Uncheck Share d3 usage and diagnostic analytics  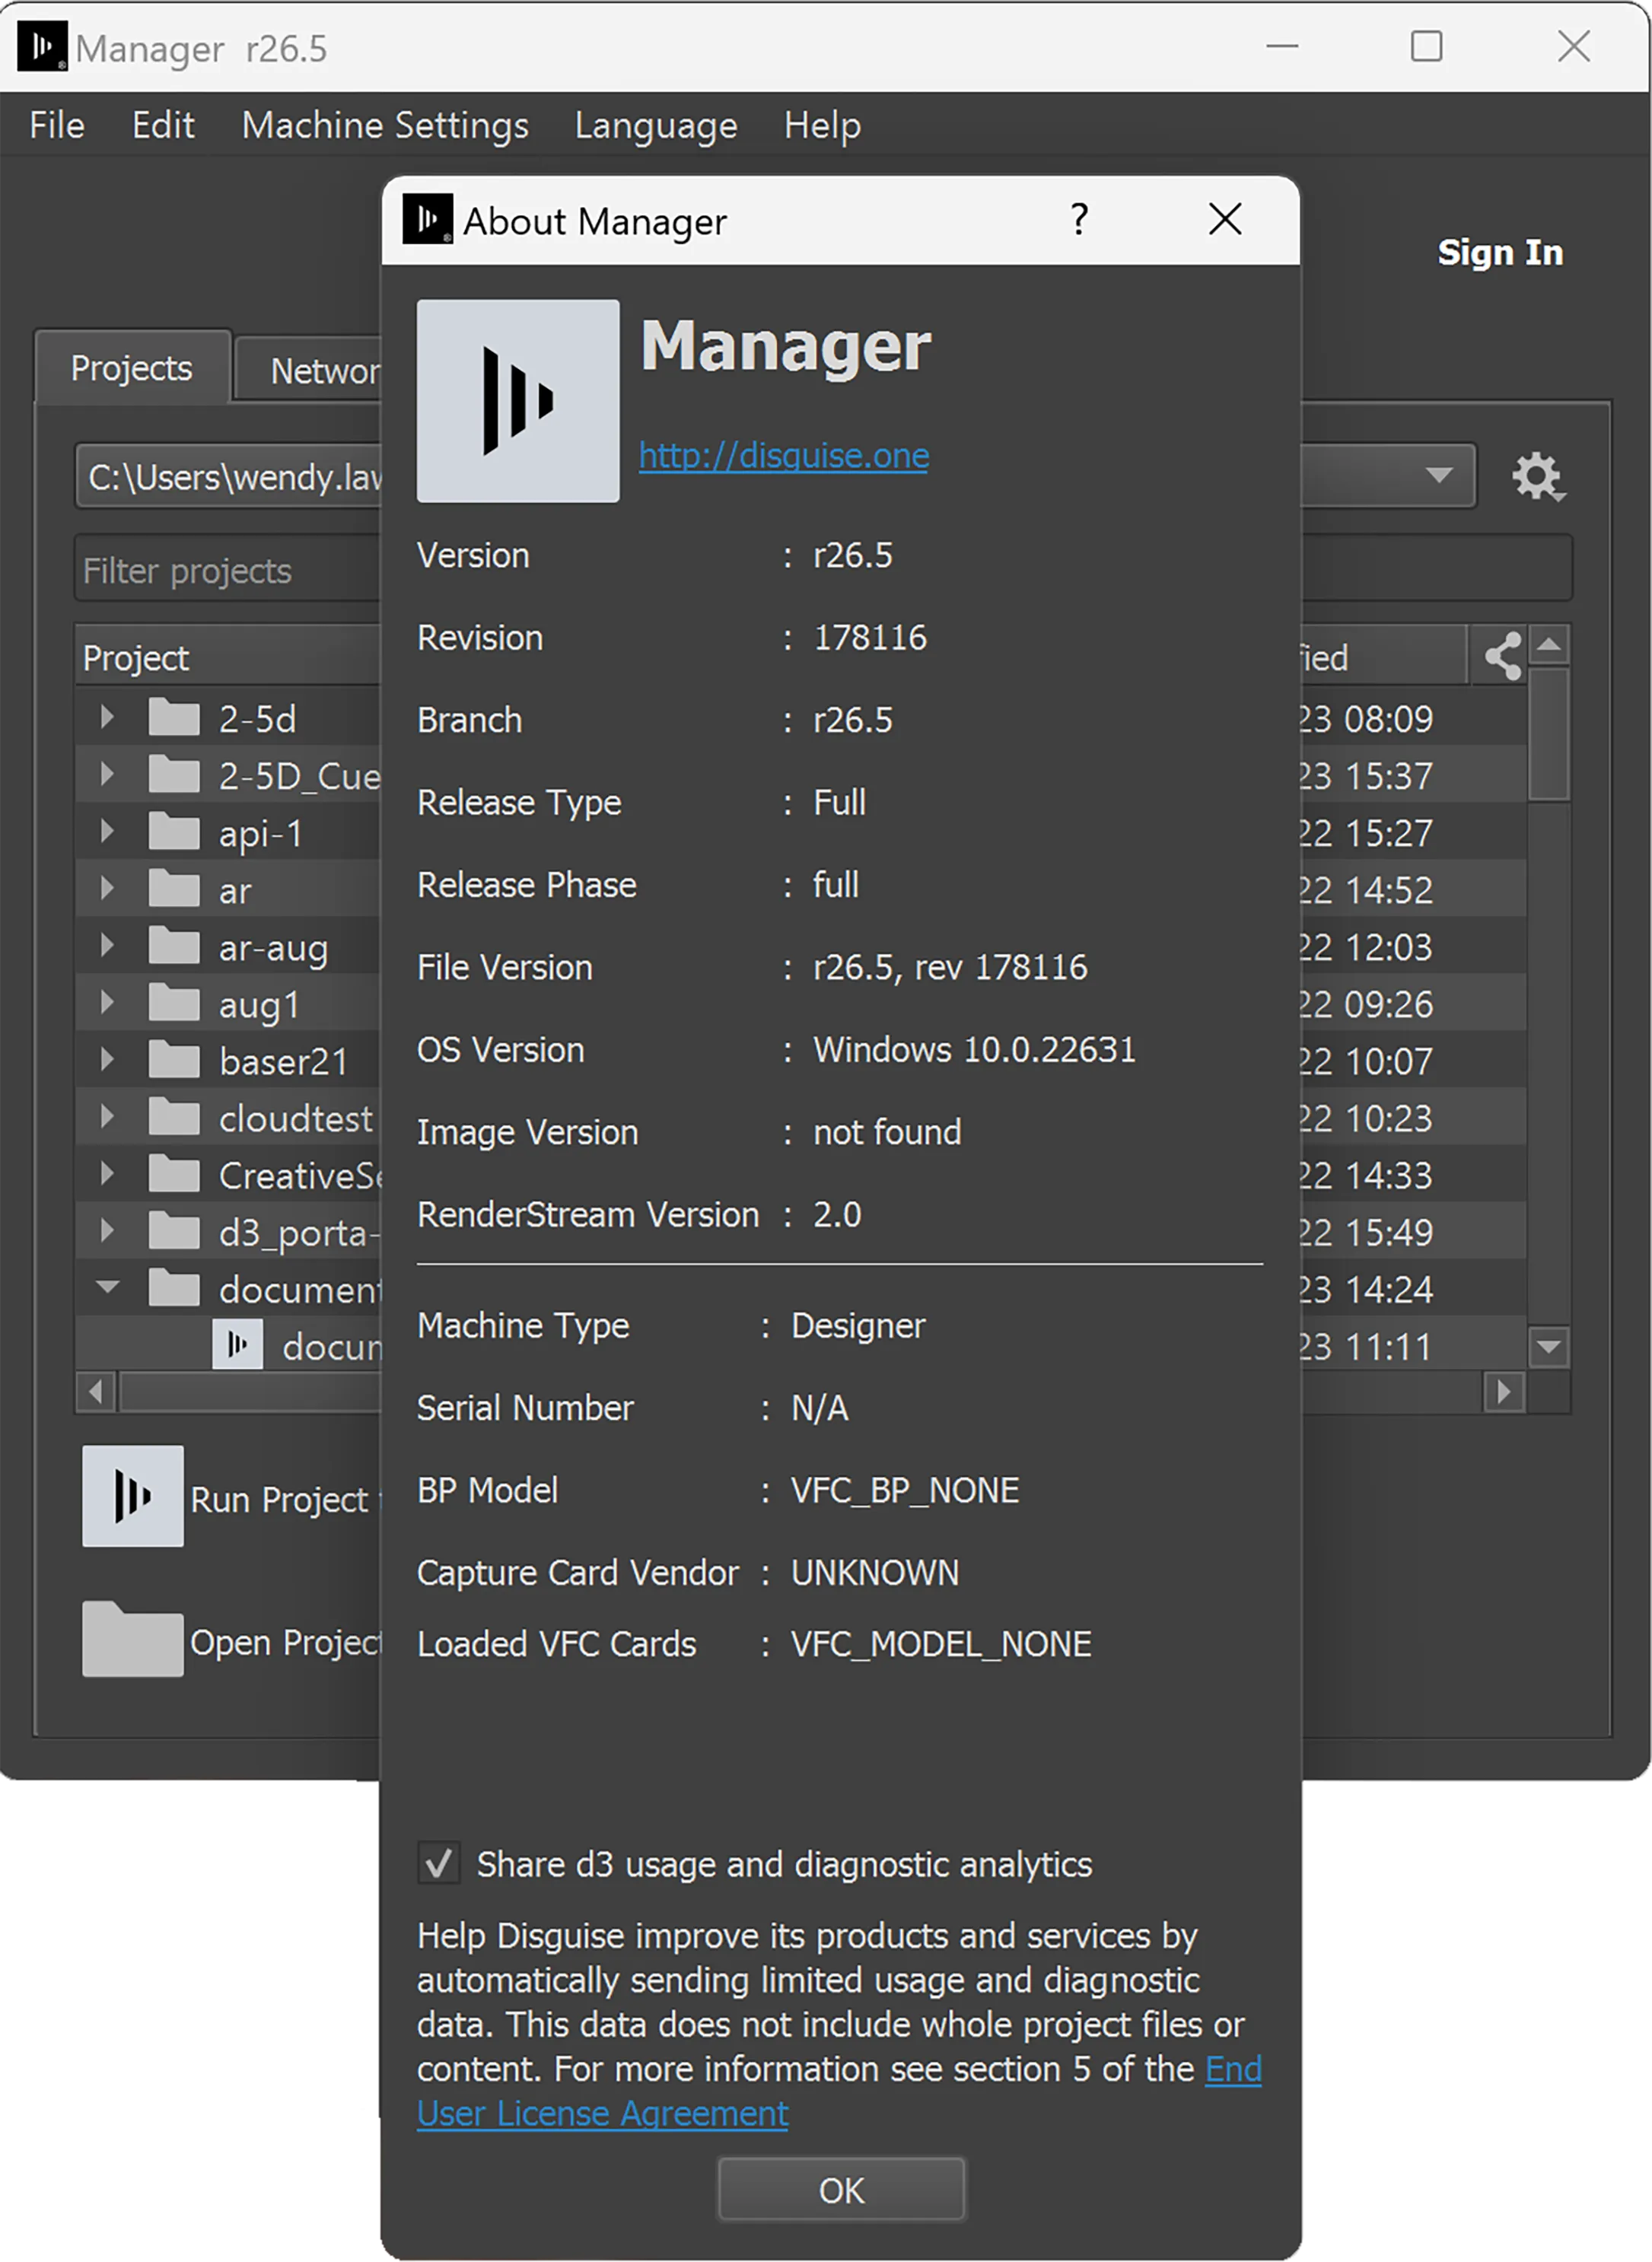[438, 1863]
